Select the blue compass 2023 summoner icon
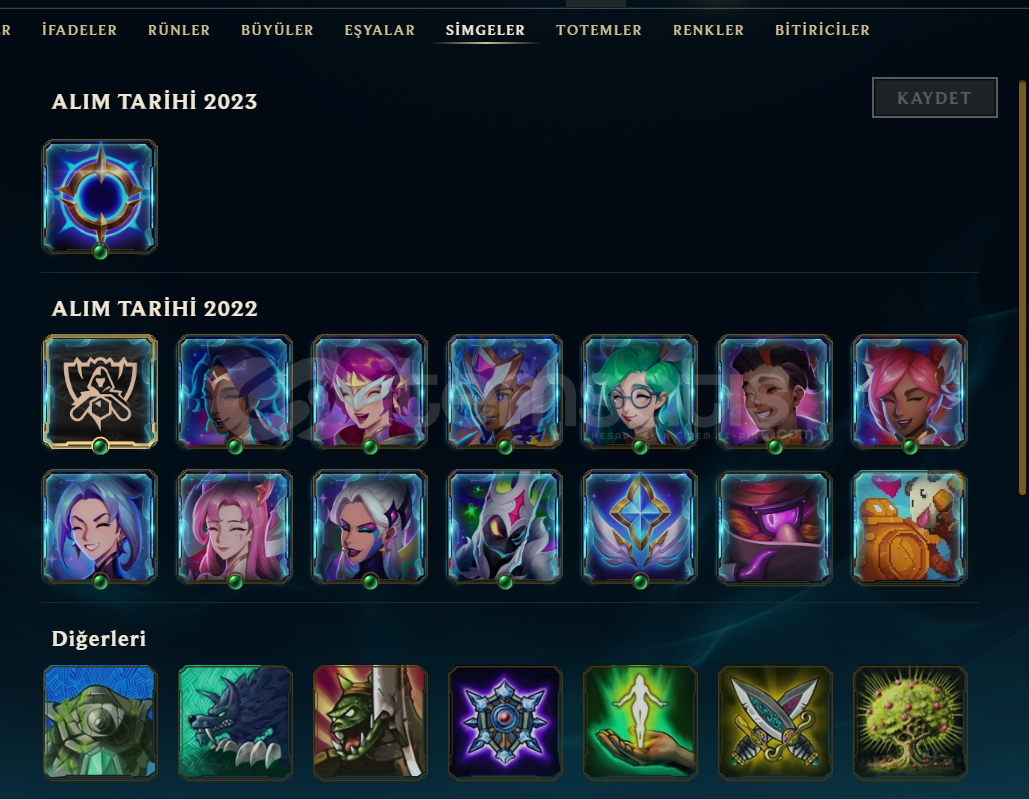The width and height of the screenshot is (1029, 799). click(x=100, y=196)
